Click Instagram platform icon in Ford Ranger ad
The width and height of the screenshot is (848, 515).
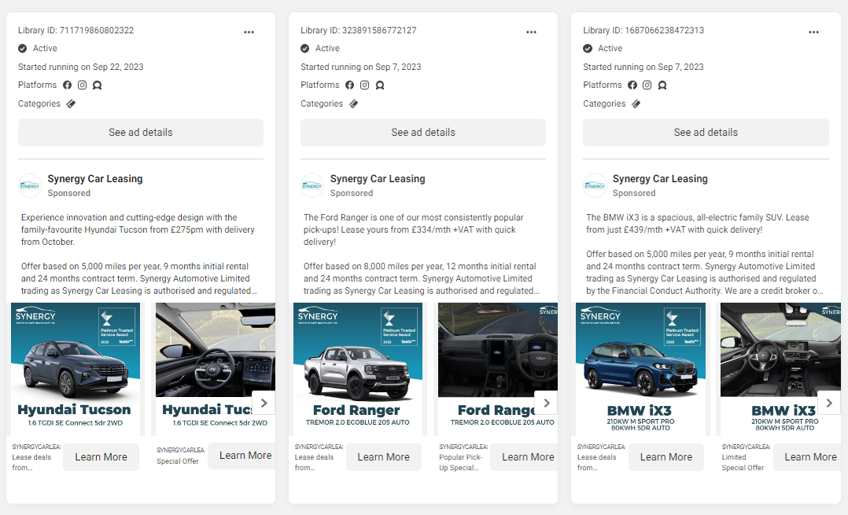365,85
